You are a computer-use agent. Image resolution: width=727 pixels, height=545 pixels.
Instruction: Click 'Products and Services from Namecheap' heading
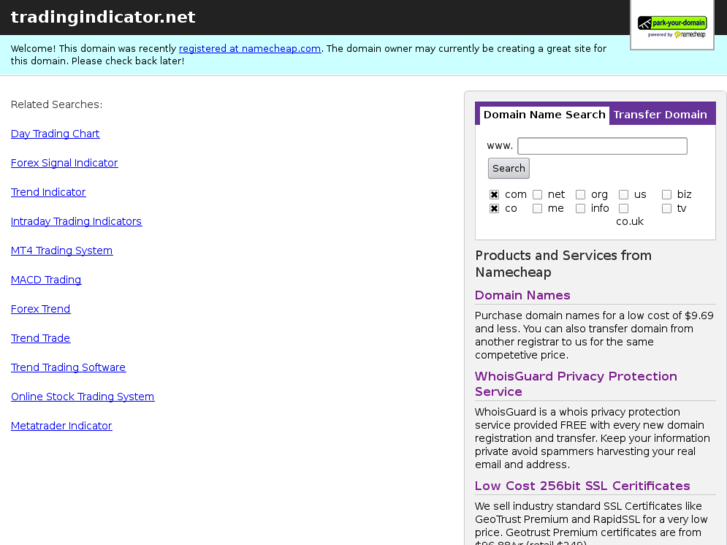coord(563,263)
